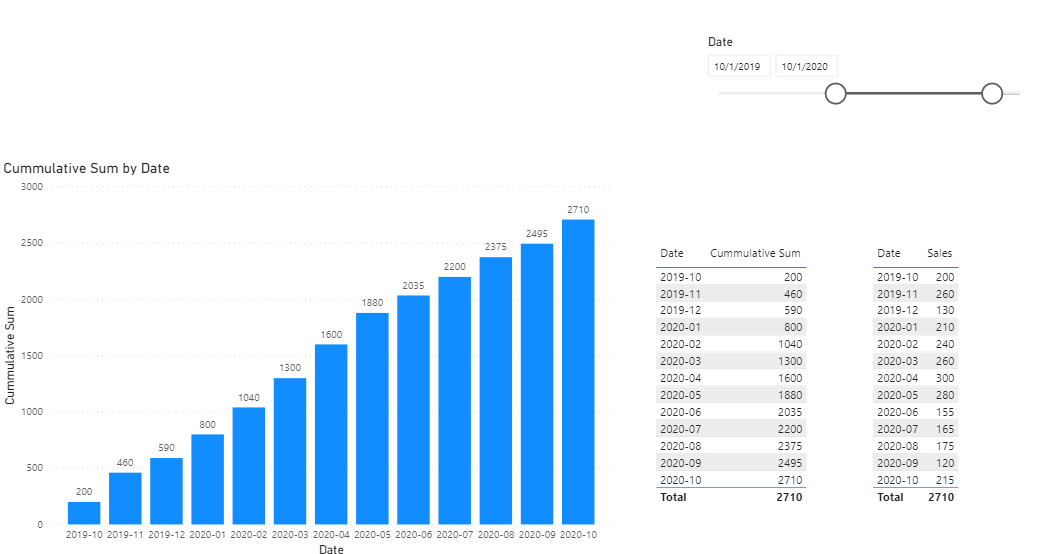Image resolution: width=1063 pixels, height=554 pixels.
Task: Click the left handle of the Date slider
Action: click(x=835, y=94)
